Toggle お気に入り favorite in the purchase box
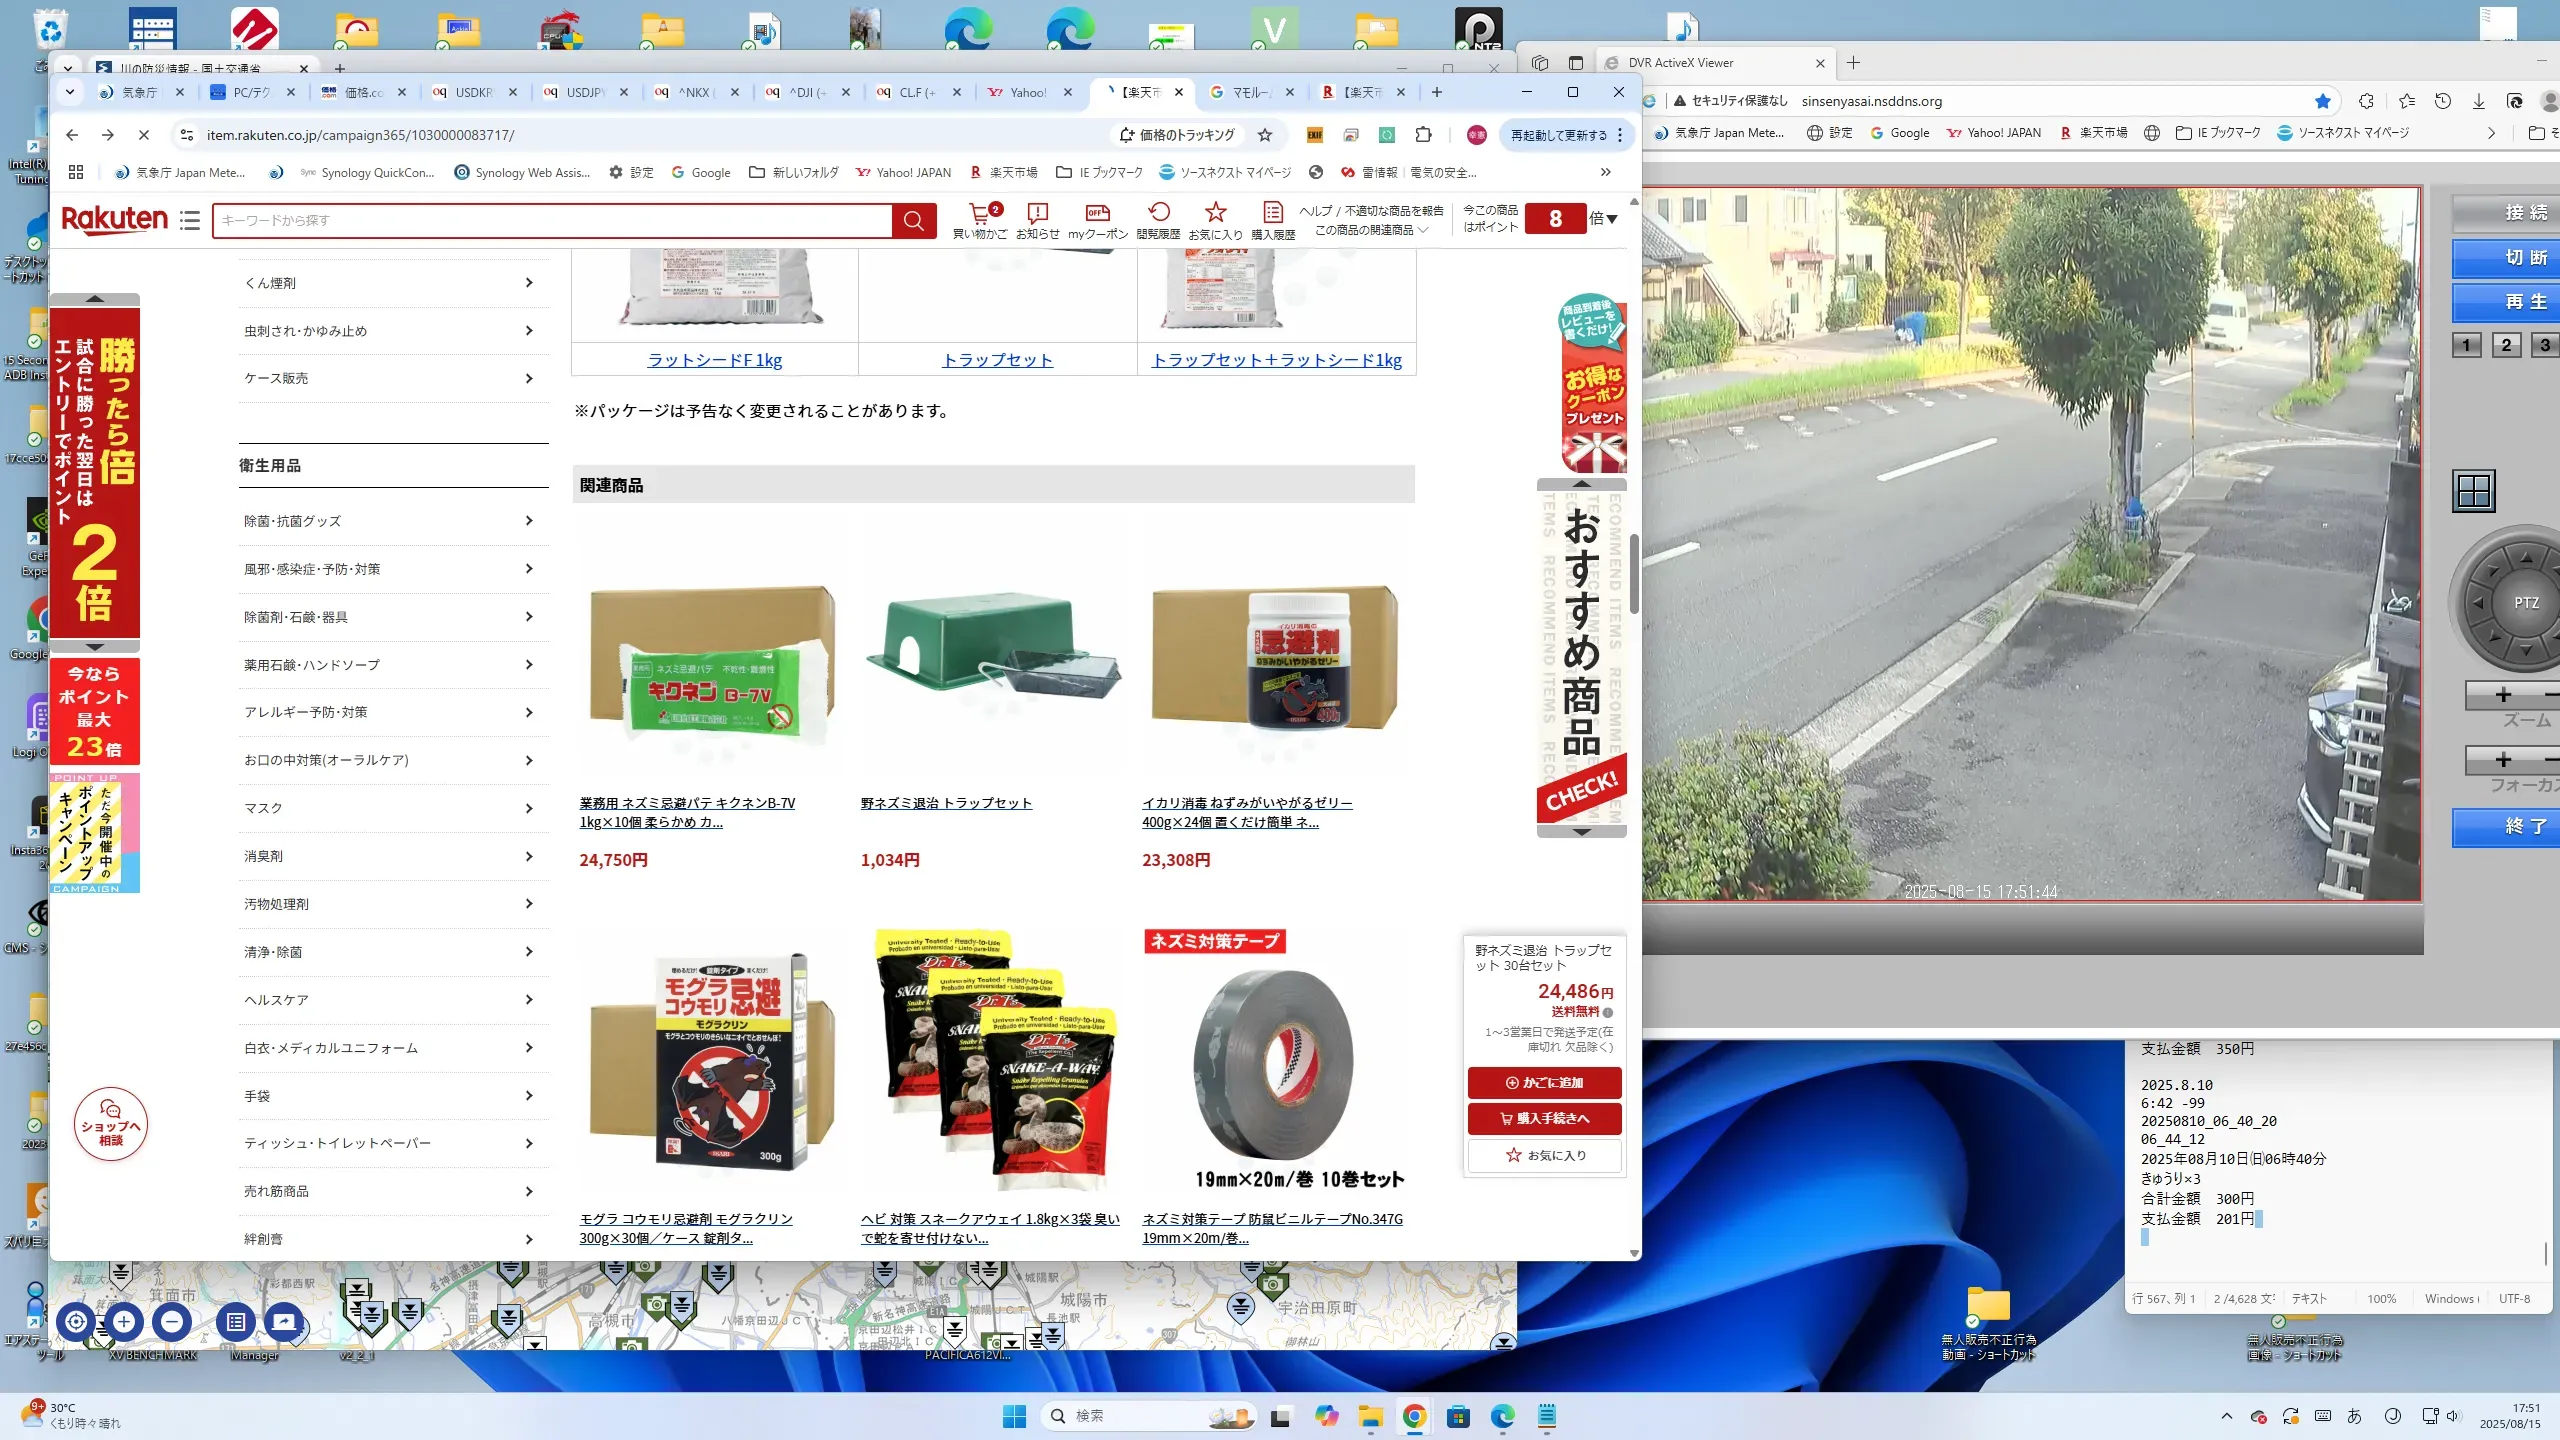2560x1440 pixels. (x=1544, y=1155)
